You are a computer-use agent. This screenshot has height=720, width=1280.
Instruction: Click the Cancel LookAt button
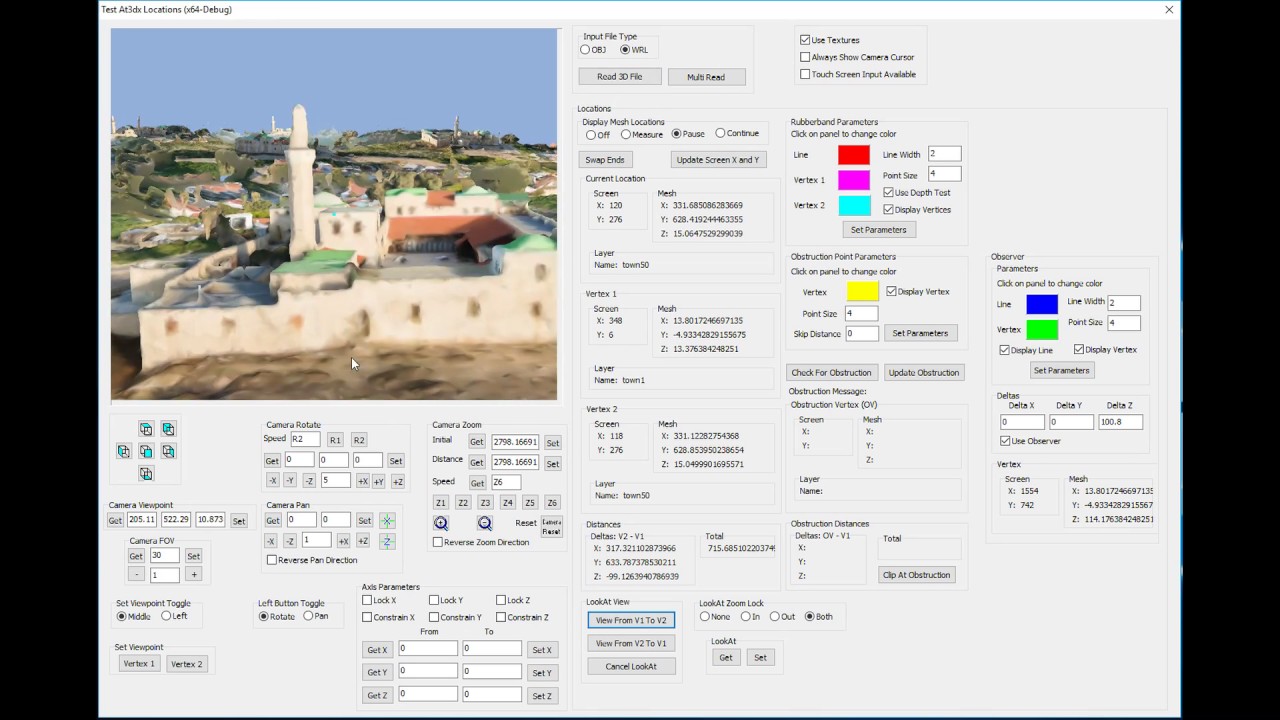pos(631,666)
